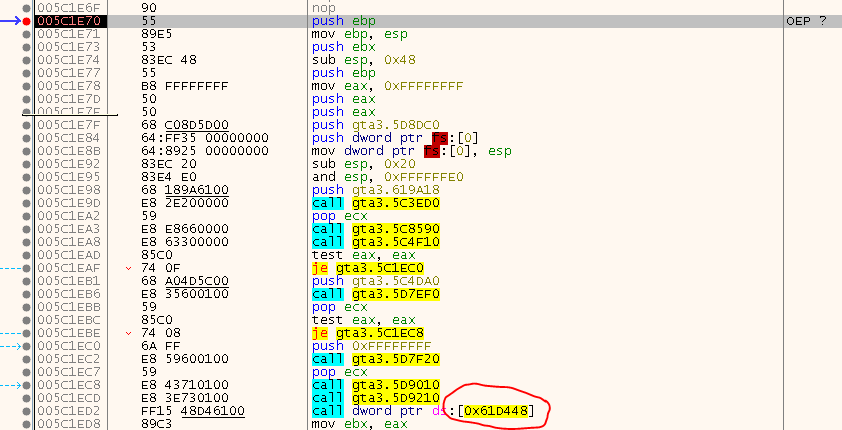Toggle breakpoint dot for address 005C1E6F

[x=26, y=8]
